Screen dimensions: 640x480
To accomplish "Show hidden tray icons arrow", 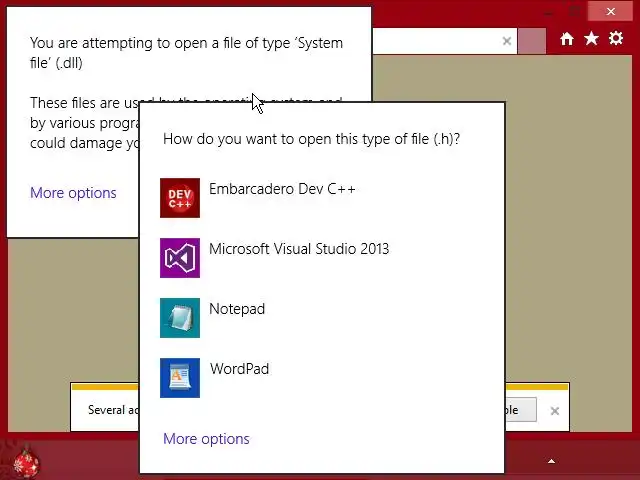I will coord(551,461).
